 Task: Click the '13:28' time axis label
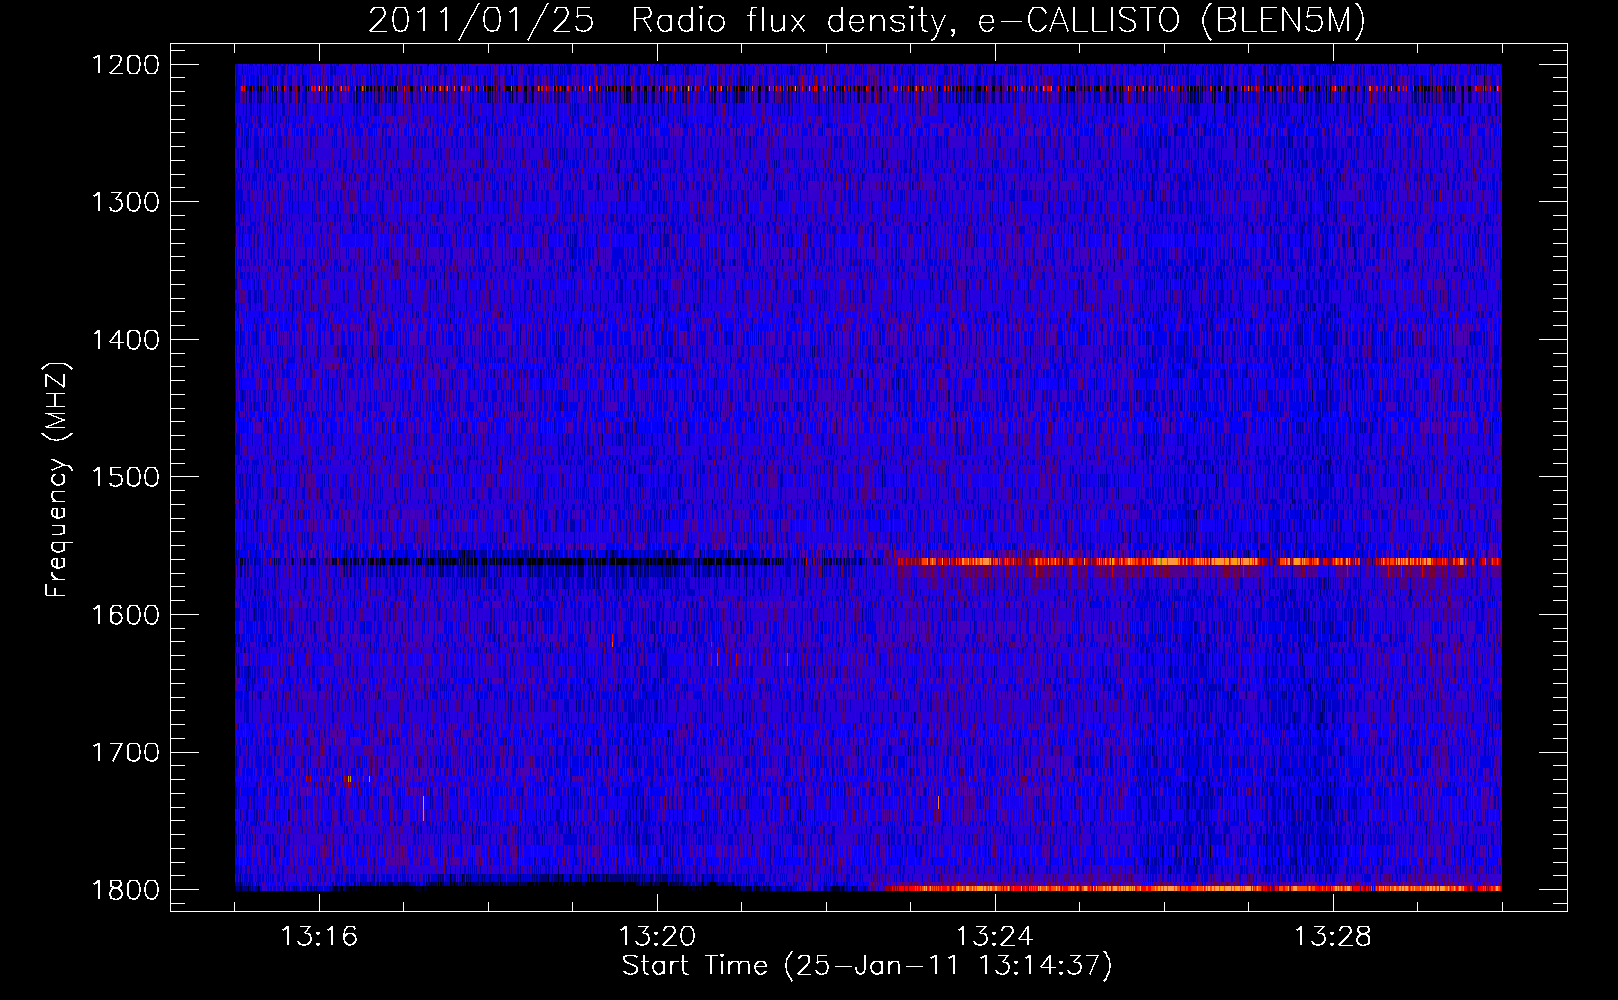pyautogui.click(x=1333, y=937)
